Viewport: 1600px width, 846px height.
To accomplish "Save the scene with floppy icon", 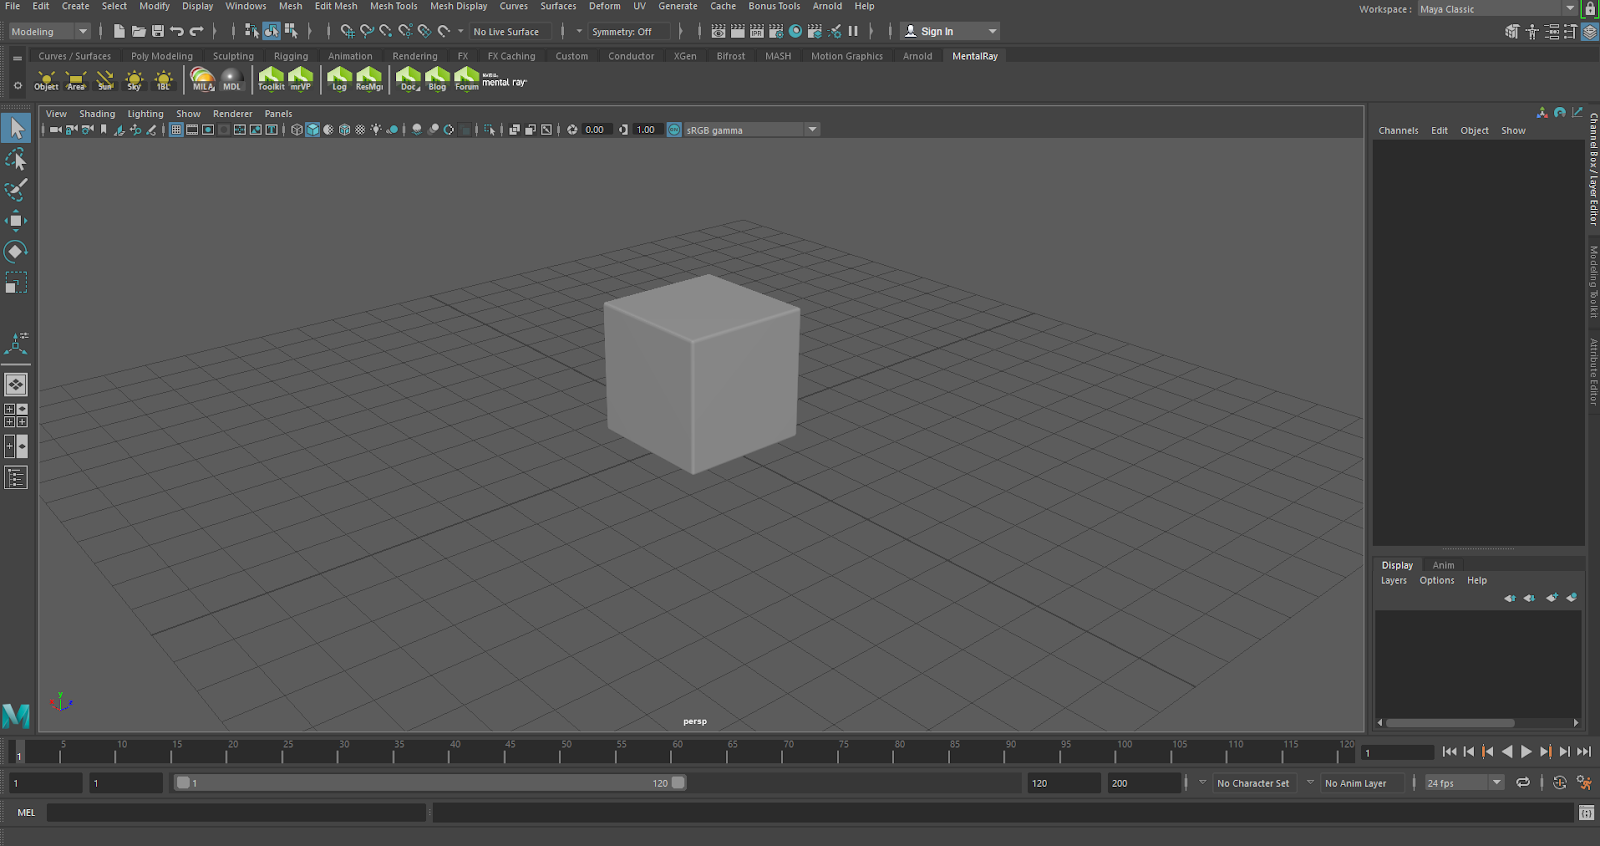I will click(x=158, y=31).
